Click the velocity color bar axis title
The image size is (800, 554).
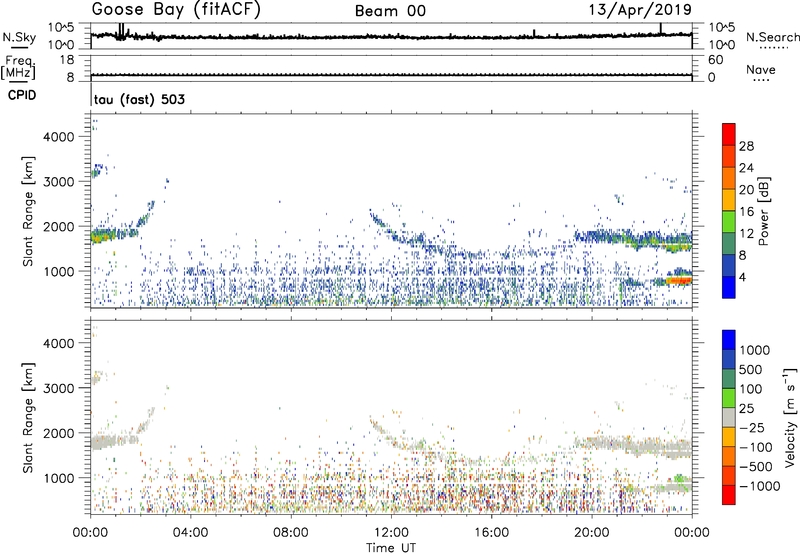pos(790,416)
